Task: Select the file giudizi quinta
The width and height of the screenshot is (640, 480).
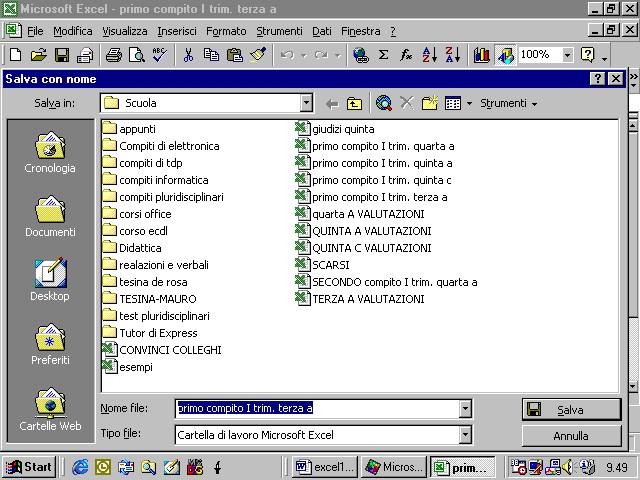Action: pyautogui.click(x=335, y=129)
